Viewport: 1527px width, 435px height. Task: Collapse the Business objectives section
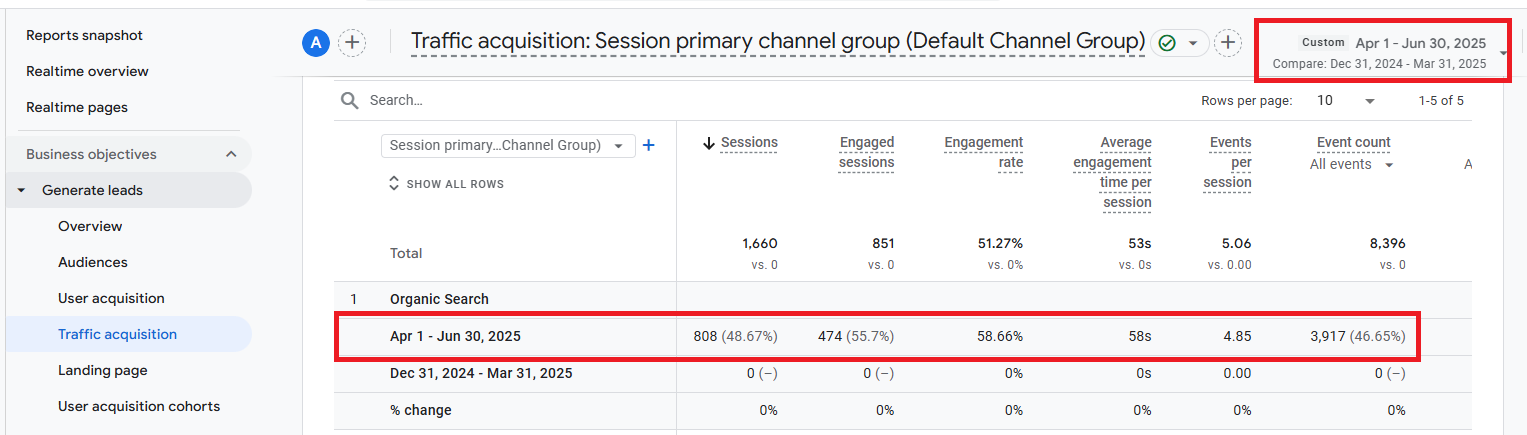click(231, 154)
